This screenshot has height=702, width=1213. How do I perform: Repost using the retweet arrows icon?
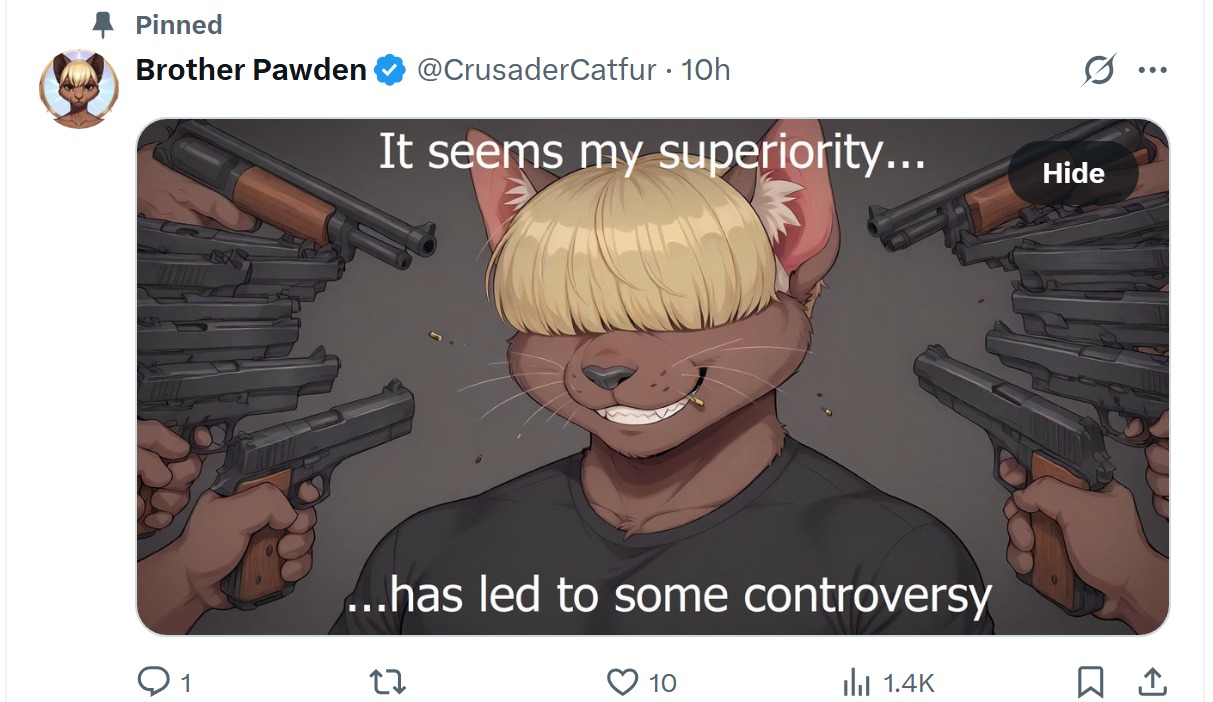point(388,682)
